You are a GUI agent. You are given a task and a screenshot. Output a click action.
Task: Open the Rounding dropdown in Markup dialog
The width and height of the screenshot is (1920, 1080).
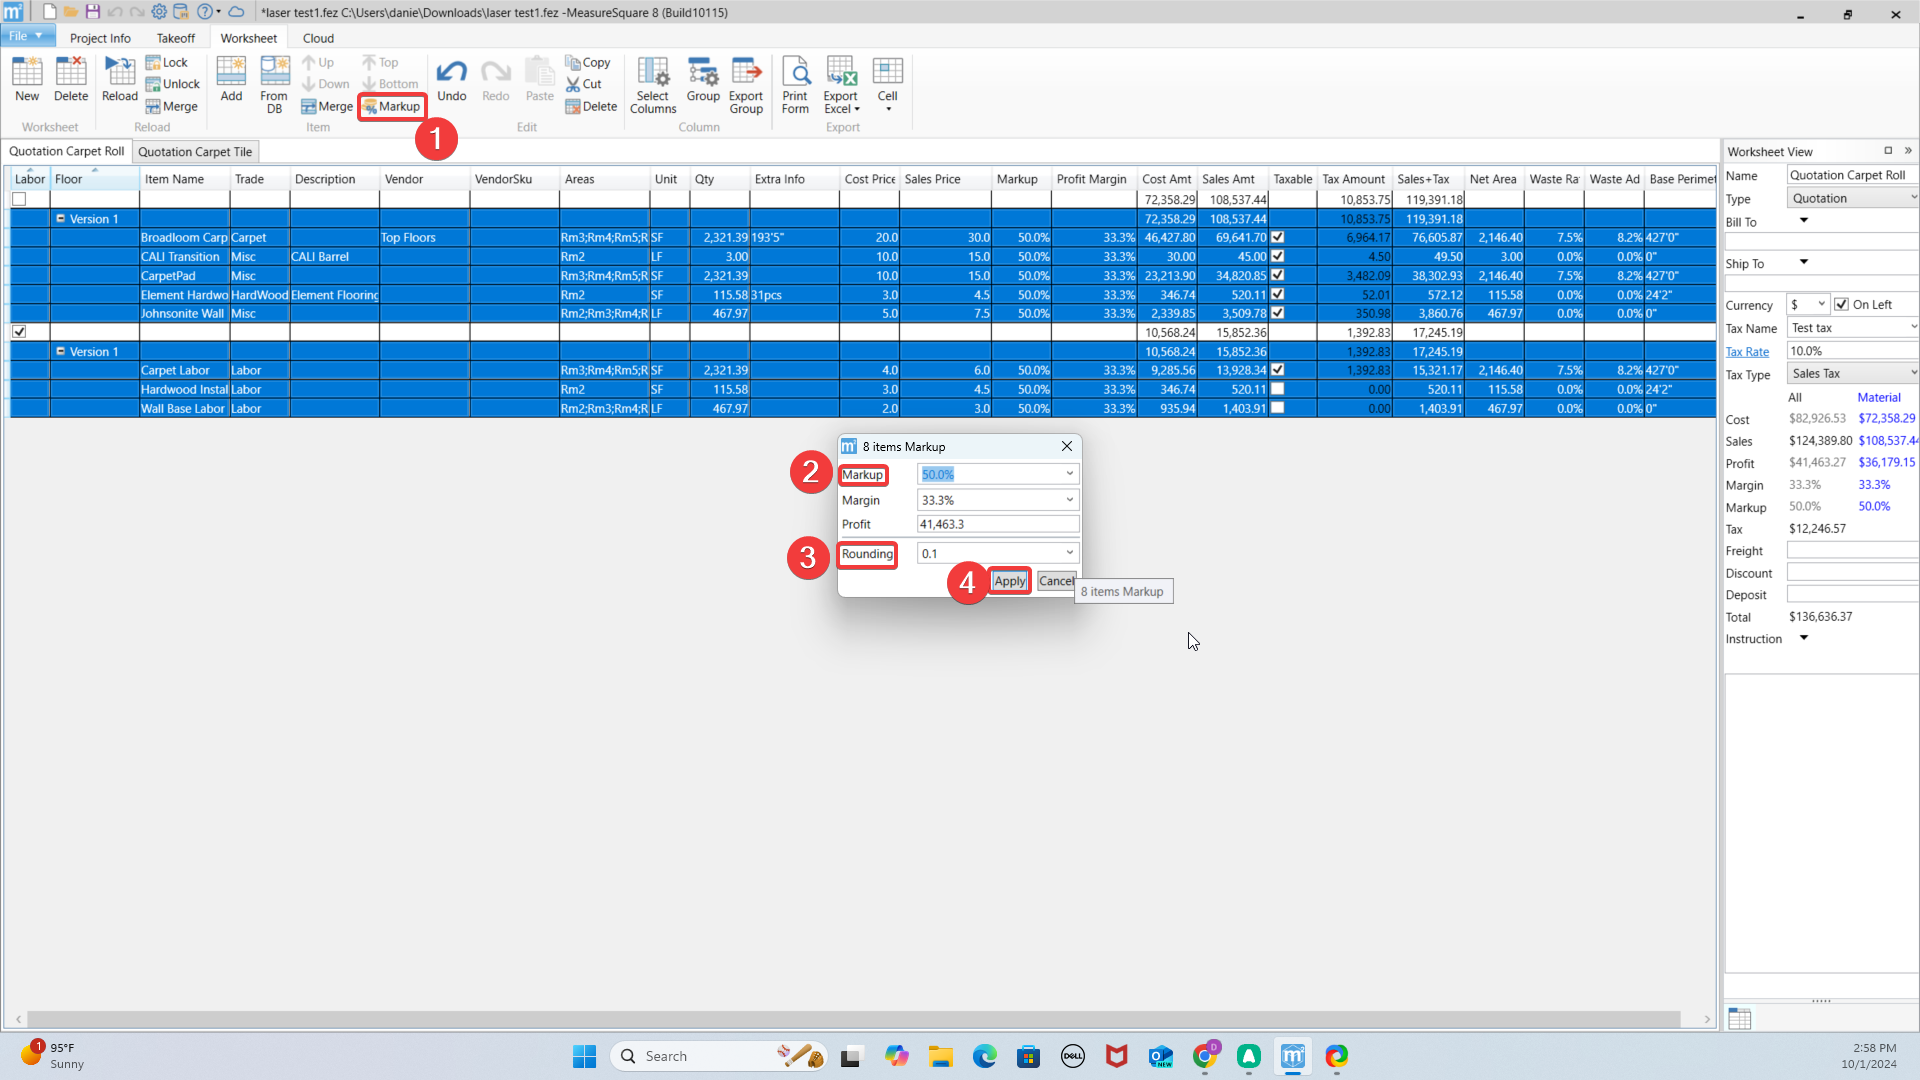tap(1069, 553)
